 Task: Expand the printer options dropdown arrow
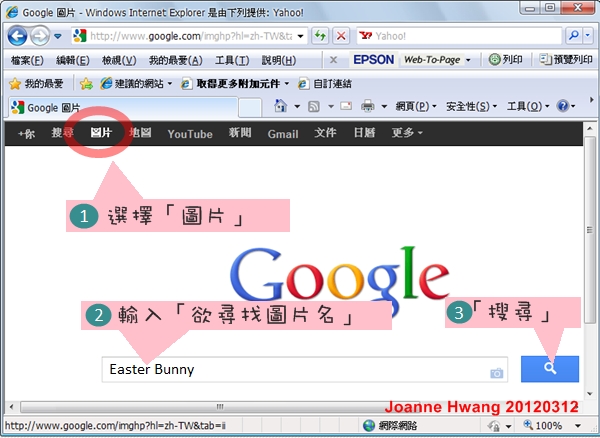pos(384,106)
